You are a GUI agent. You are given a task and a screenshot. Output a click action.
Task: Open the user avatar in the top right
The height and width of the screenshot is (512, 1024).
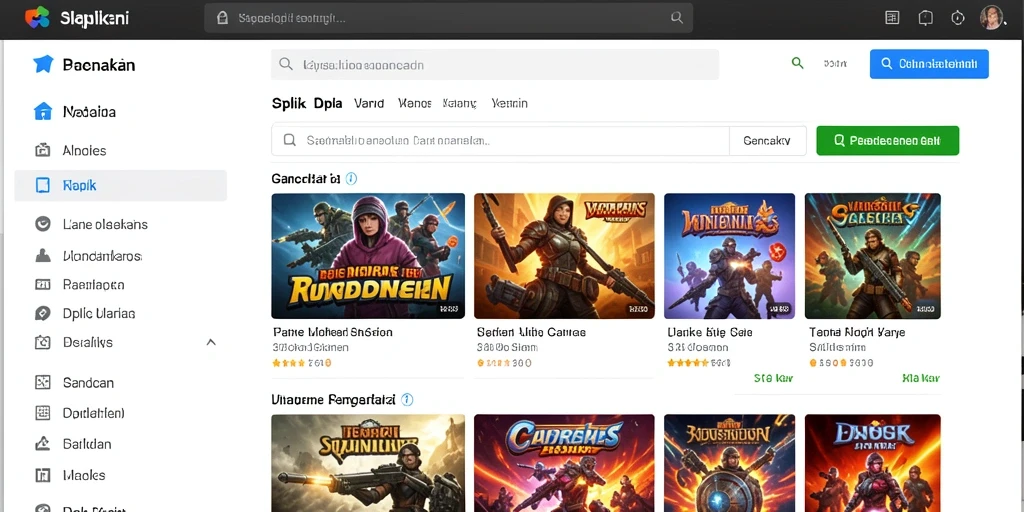991,18
